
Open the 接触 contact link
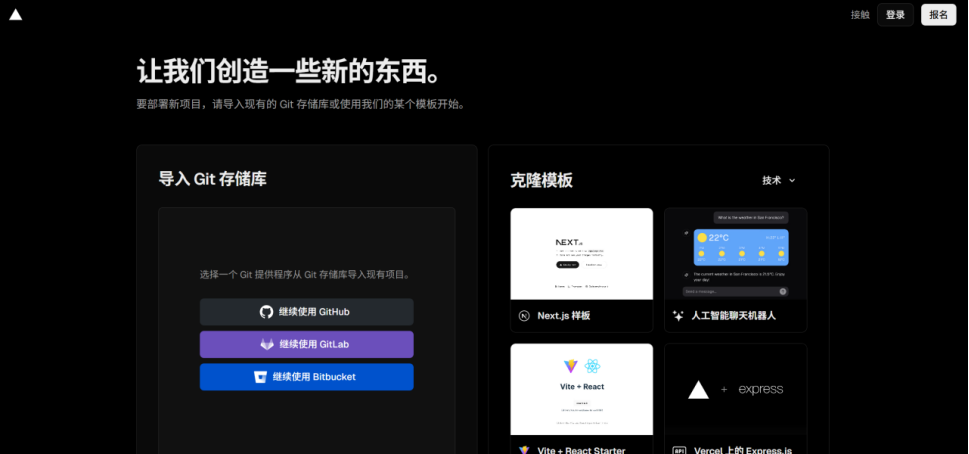click(x=860, y=15)
